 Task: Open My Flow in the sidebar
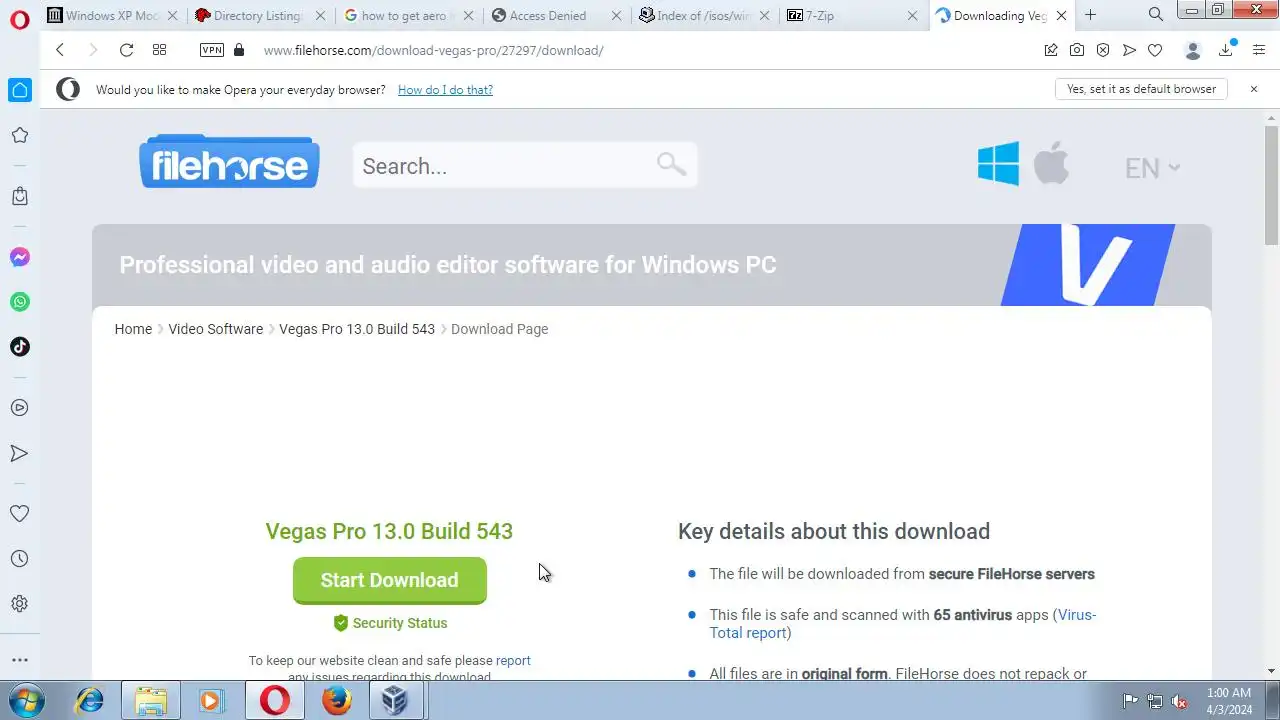(x=19, y=453)
